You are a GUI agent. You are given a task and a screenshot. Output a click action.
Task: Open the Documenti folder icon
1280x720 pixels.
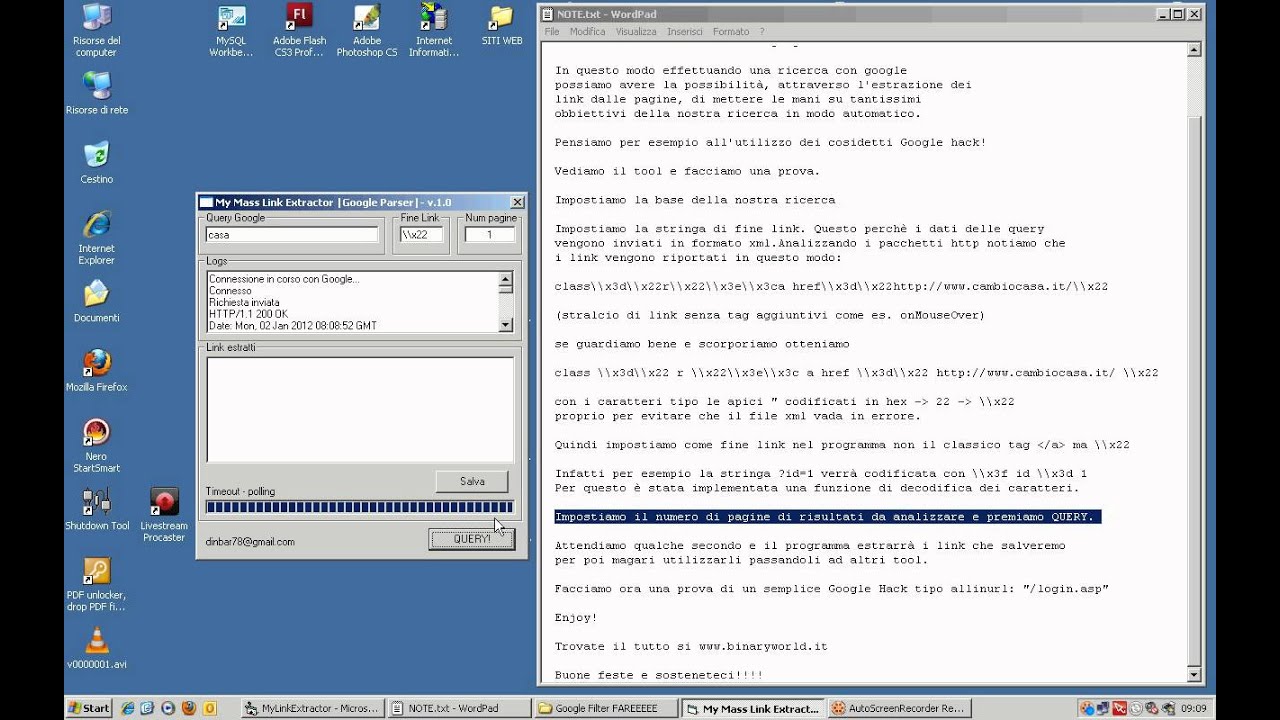point(96,300)
